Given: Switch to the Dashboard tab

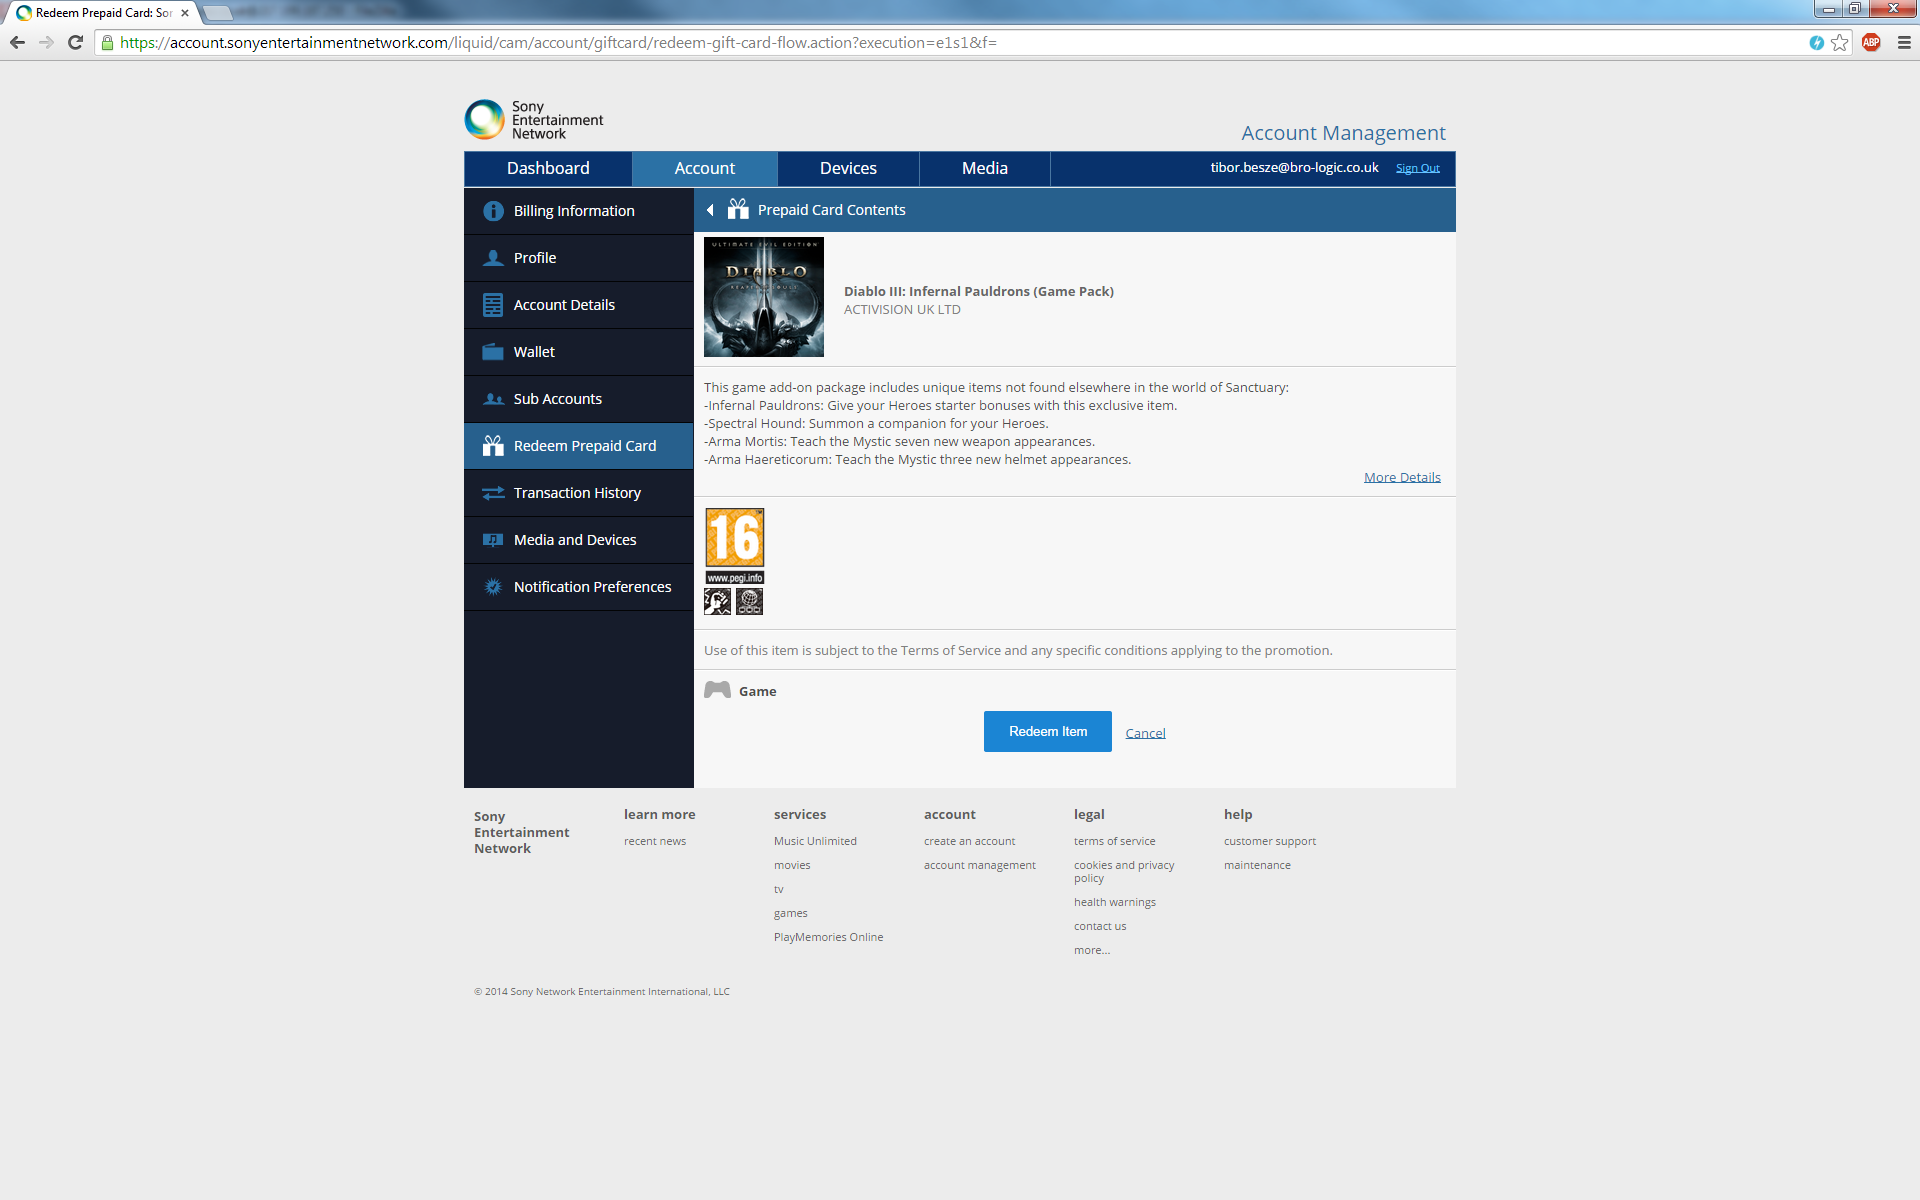Looking at the screenshot, I should coord(548,169).
